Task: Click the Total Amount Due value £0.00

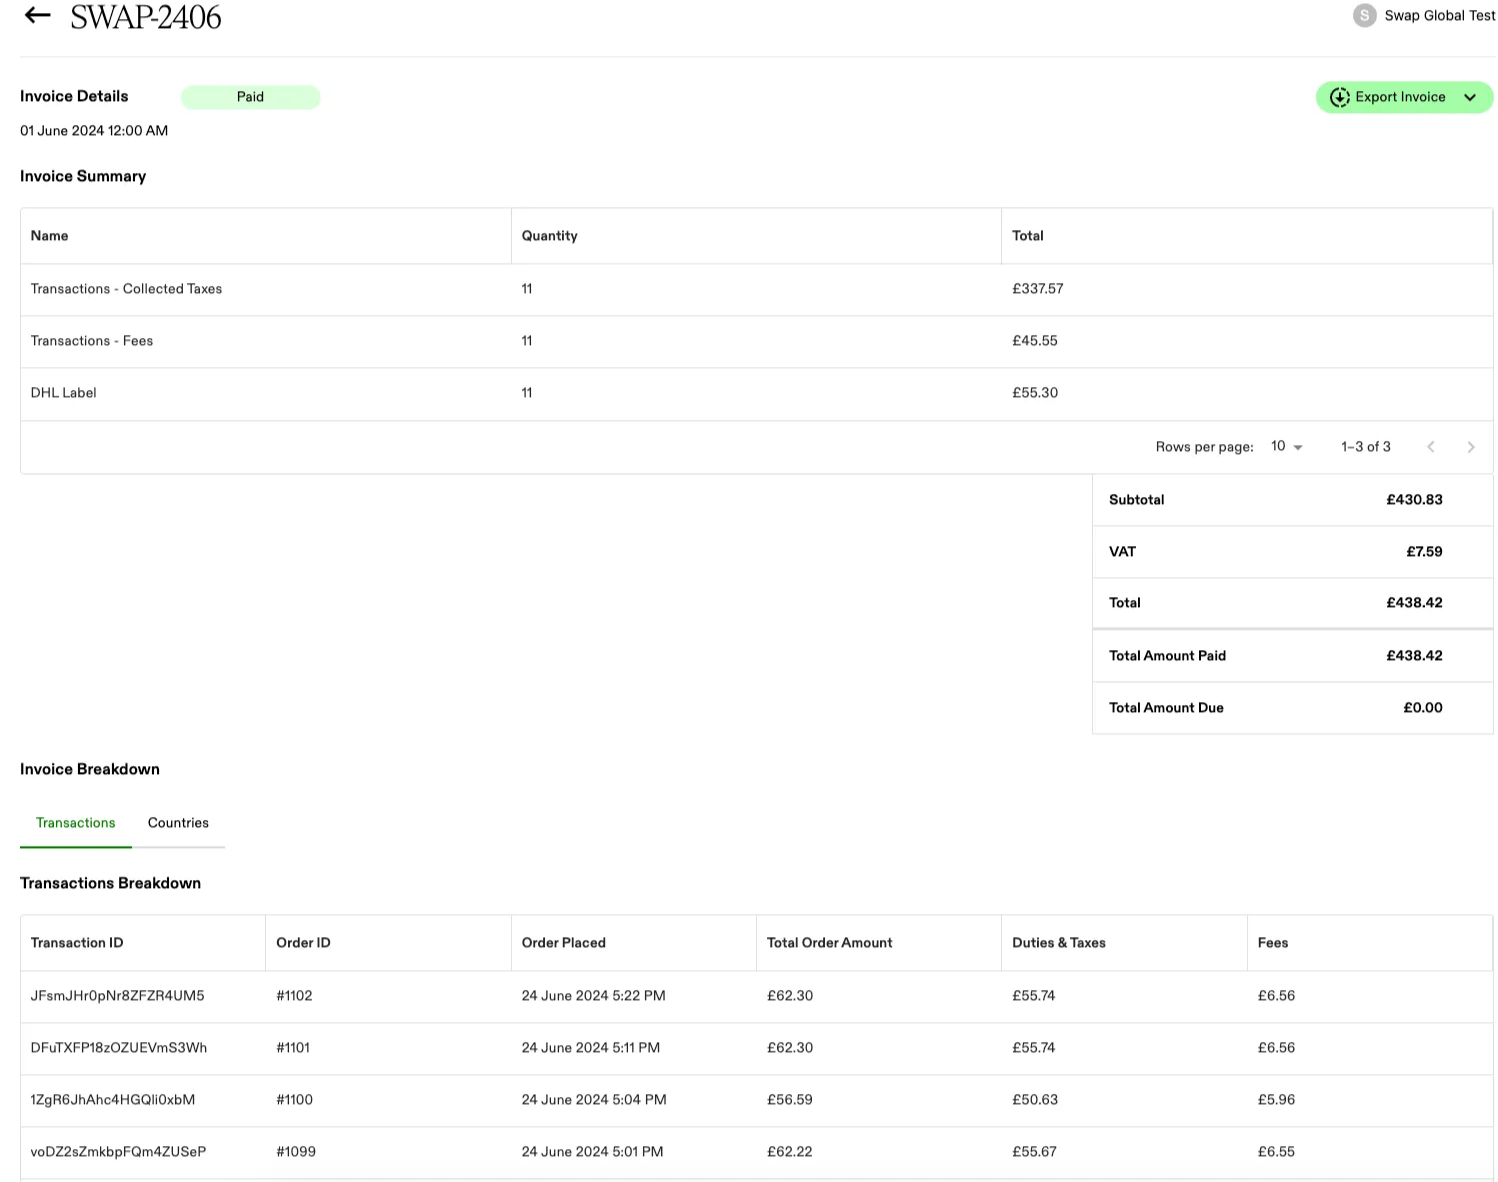Action: click(x=1423, y=708)
